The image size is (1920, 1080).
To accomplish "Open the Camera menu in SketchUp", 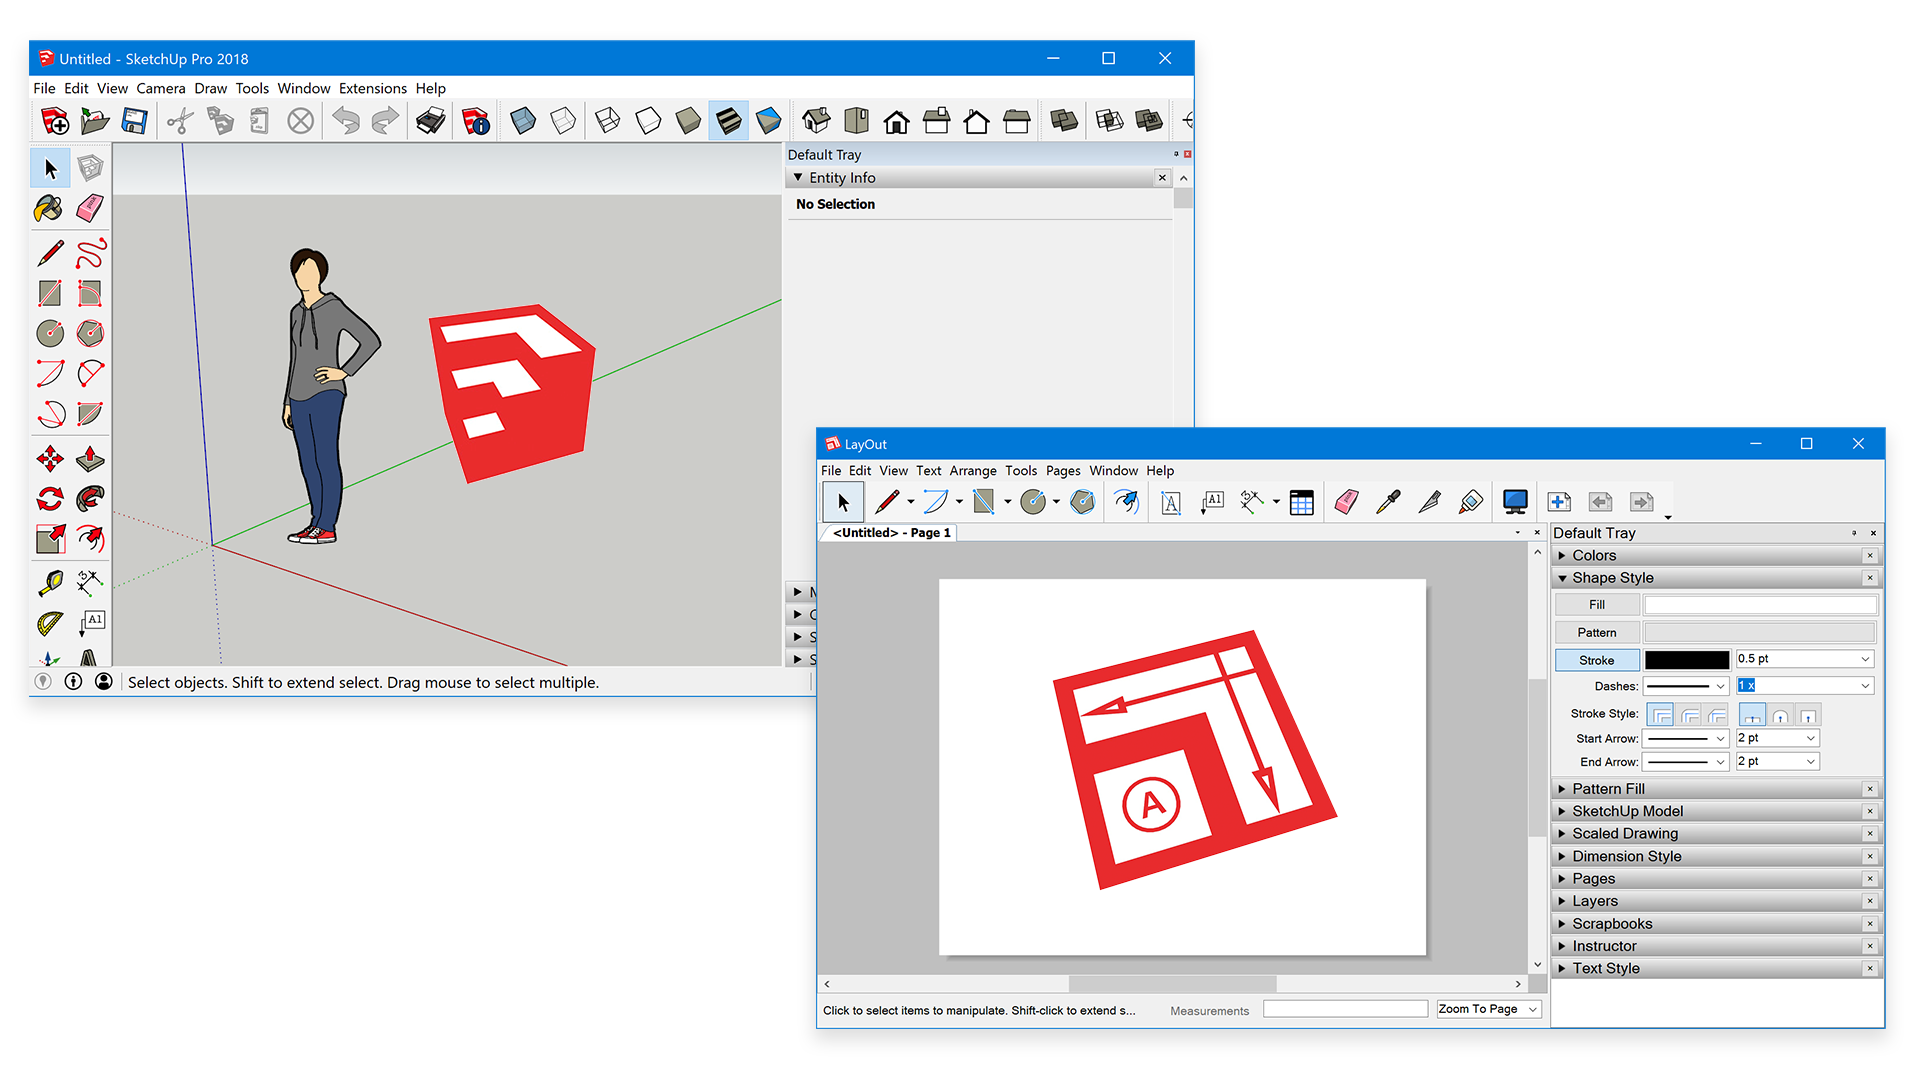I will [x=160, y=88].
